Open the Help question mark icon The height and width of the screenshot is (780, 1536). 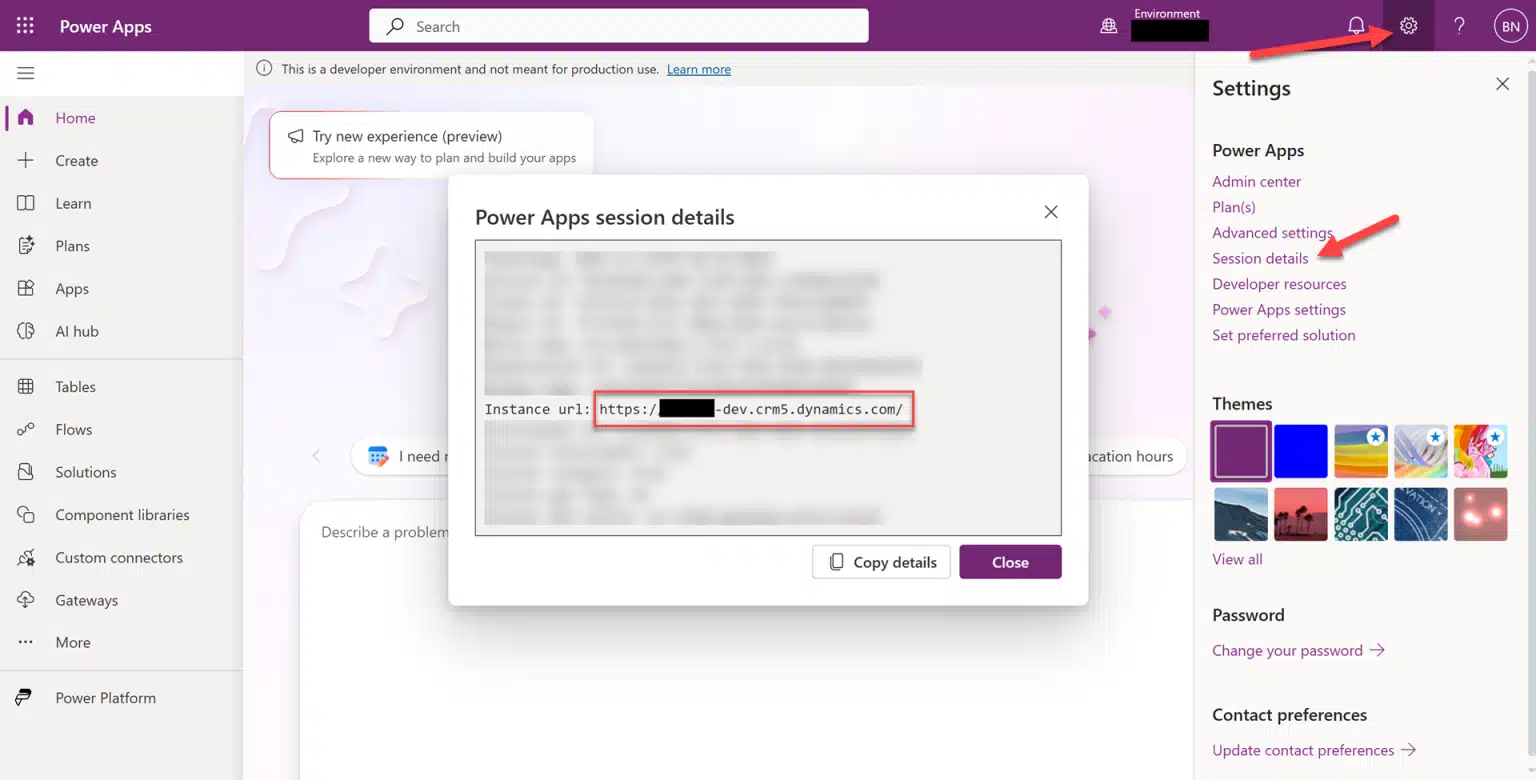[x=1458, y=25]
